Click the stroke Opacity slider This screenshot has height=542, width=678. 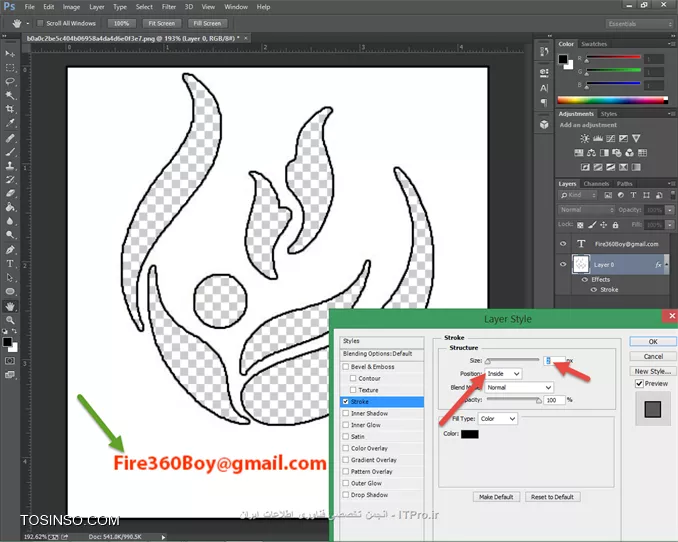[x=514, y=400]
